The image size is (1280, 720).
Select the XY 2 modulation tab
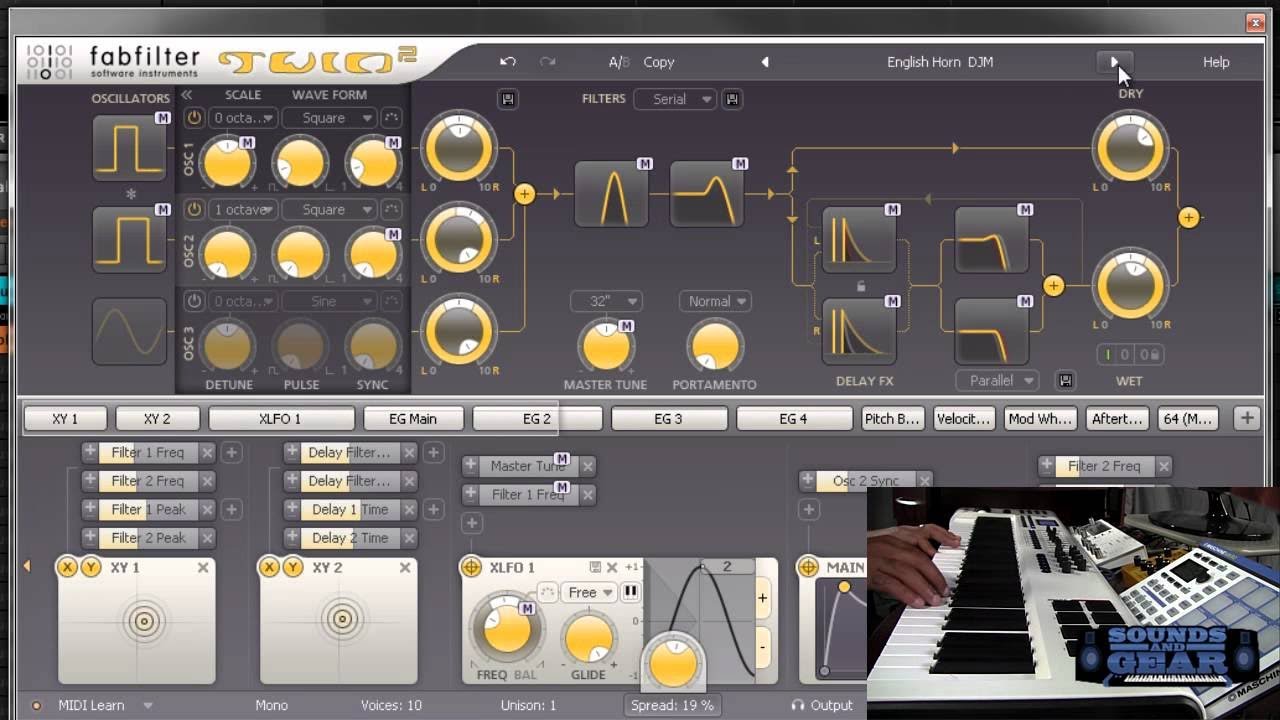[x=157, y=419]
